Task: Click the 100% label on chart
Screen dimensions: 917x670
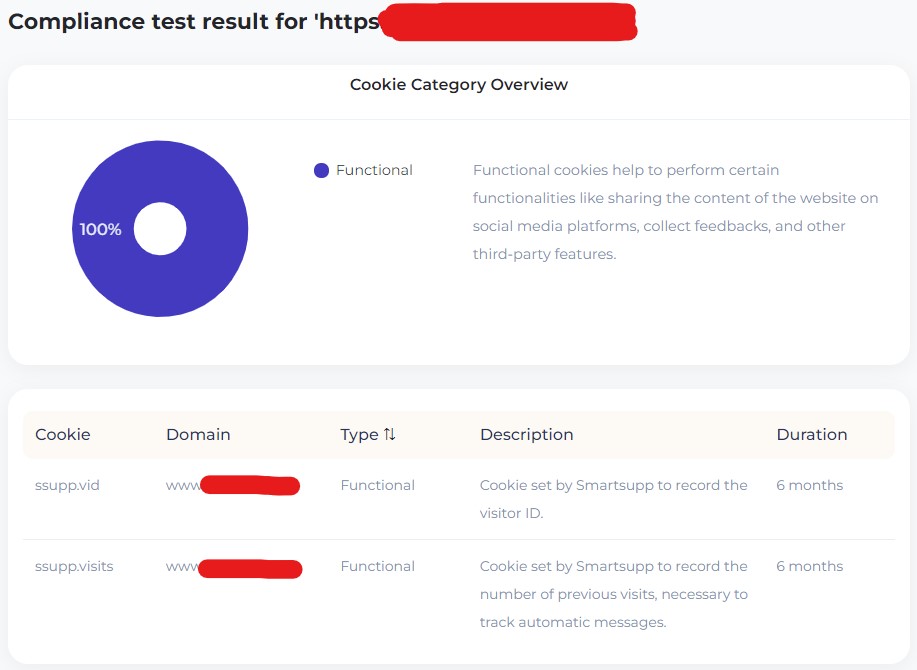Action: pos(100,229)
